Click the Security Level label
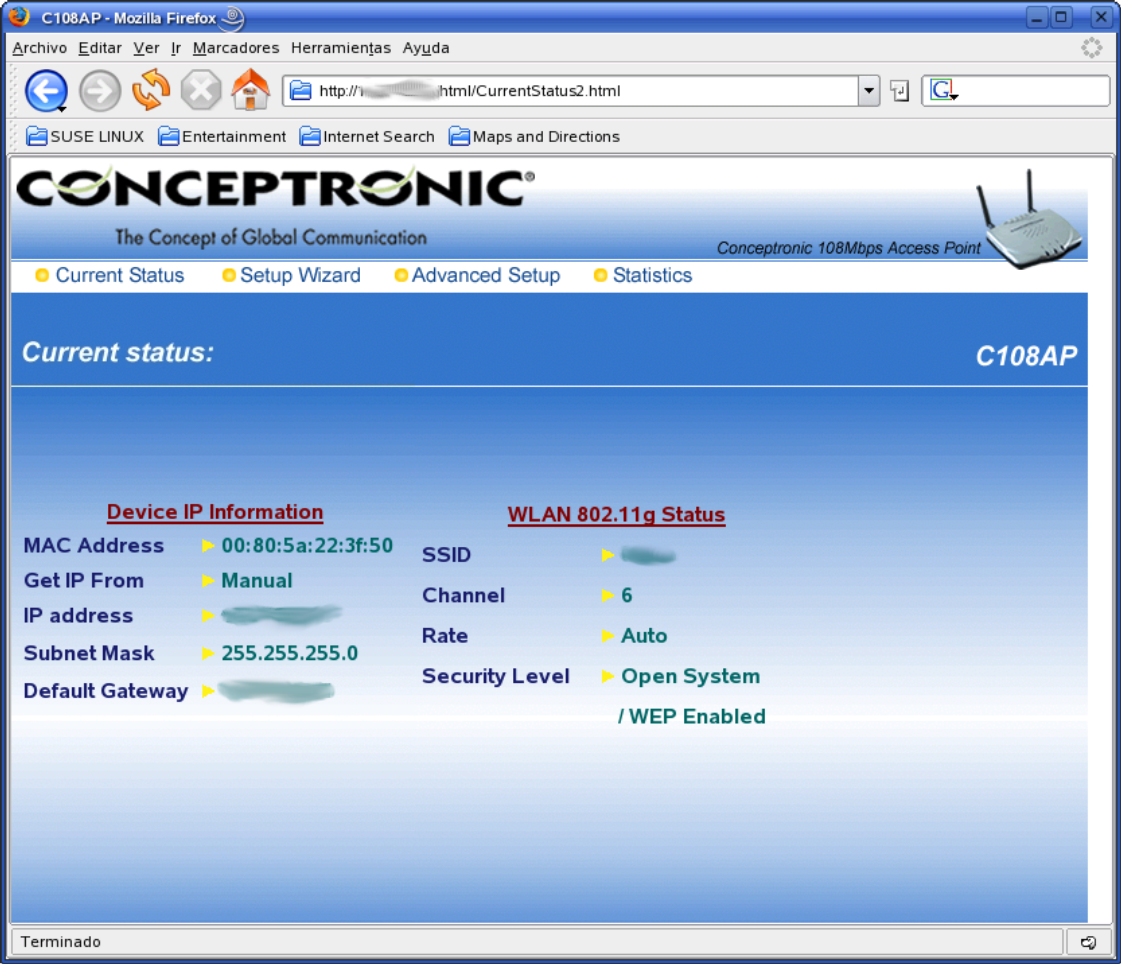This screenshot has height=964, width=1121. 495,677
